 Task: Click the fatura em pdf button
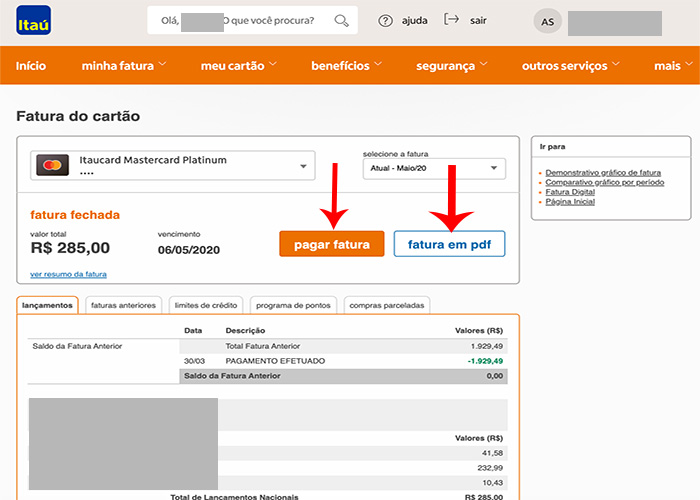click(x=449, y=244)
